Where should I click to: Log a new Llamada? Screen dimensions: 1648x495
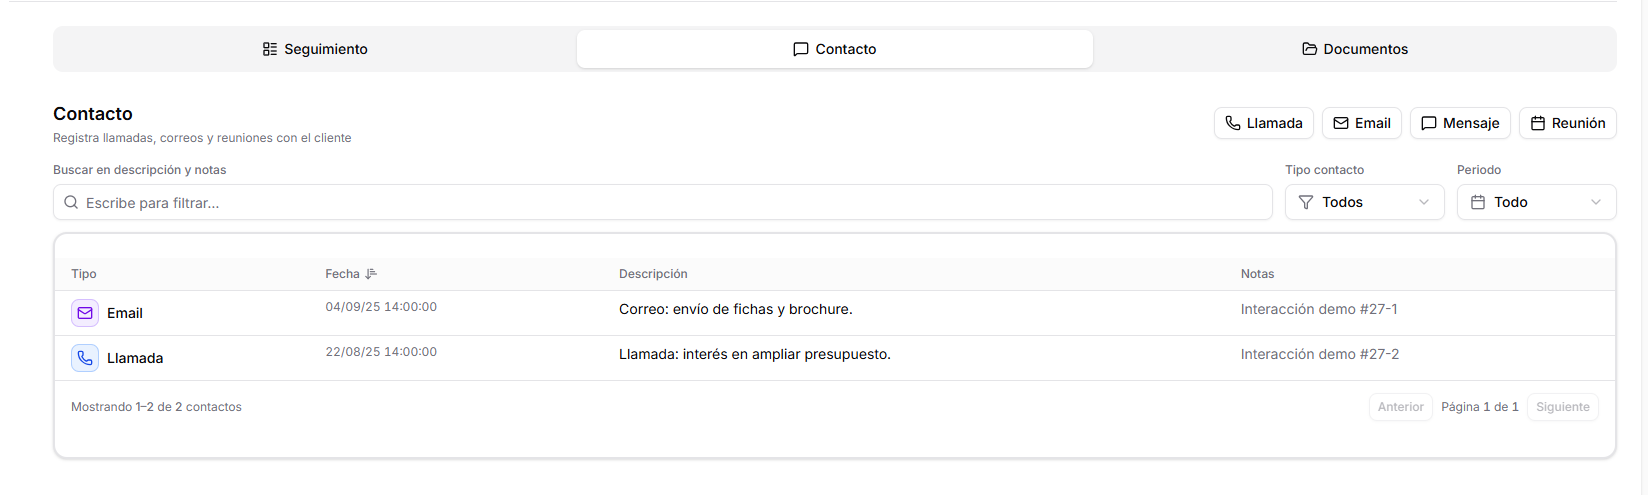(x=1264, y=123)
